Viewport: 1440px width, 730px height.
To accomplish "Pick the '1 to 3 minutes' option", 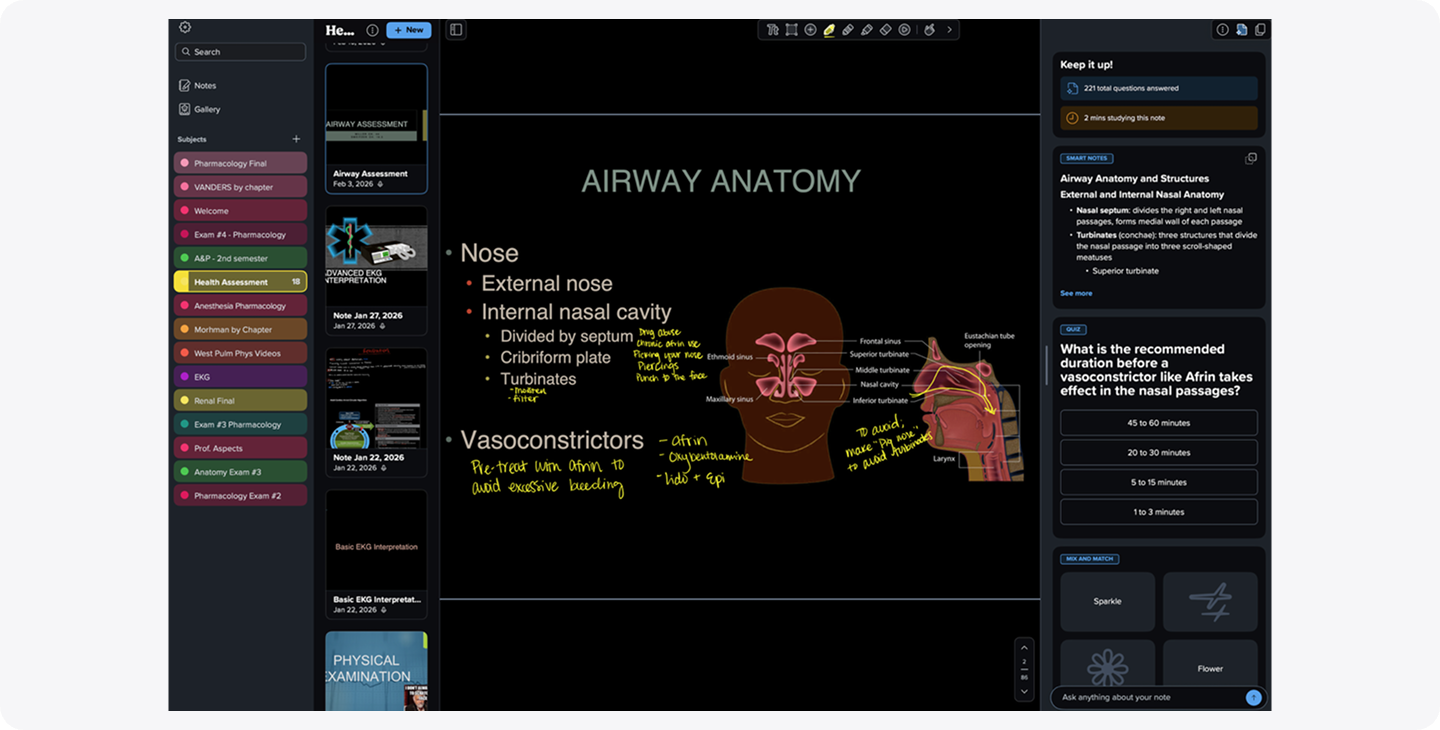I will pos(1158,511).
